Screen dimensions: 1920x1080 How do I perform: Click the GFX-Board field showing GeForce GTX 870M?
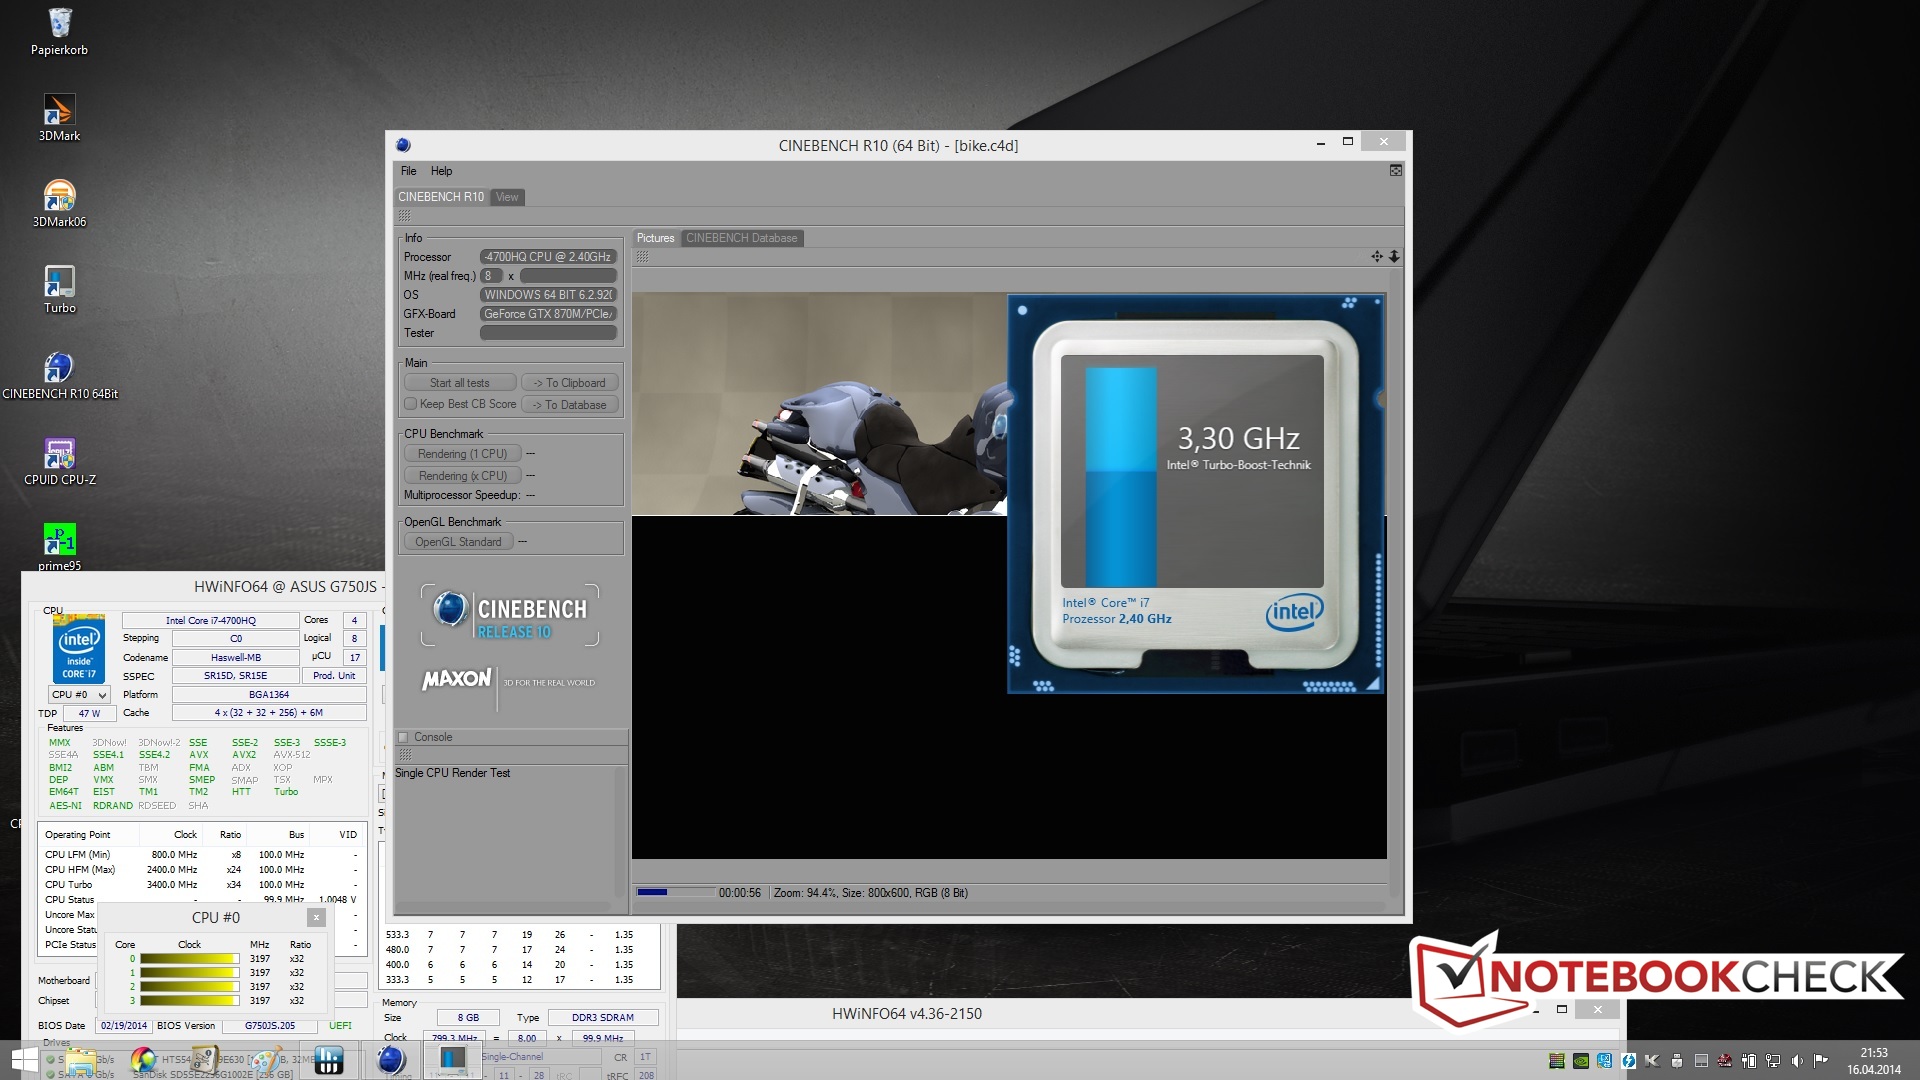pos(548,314)
